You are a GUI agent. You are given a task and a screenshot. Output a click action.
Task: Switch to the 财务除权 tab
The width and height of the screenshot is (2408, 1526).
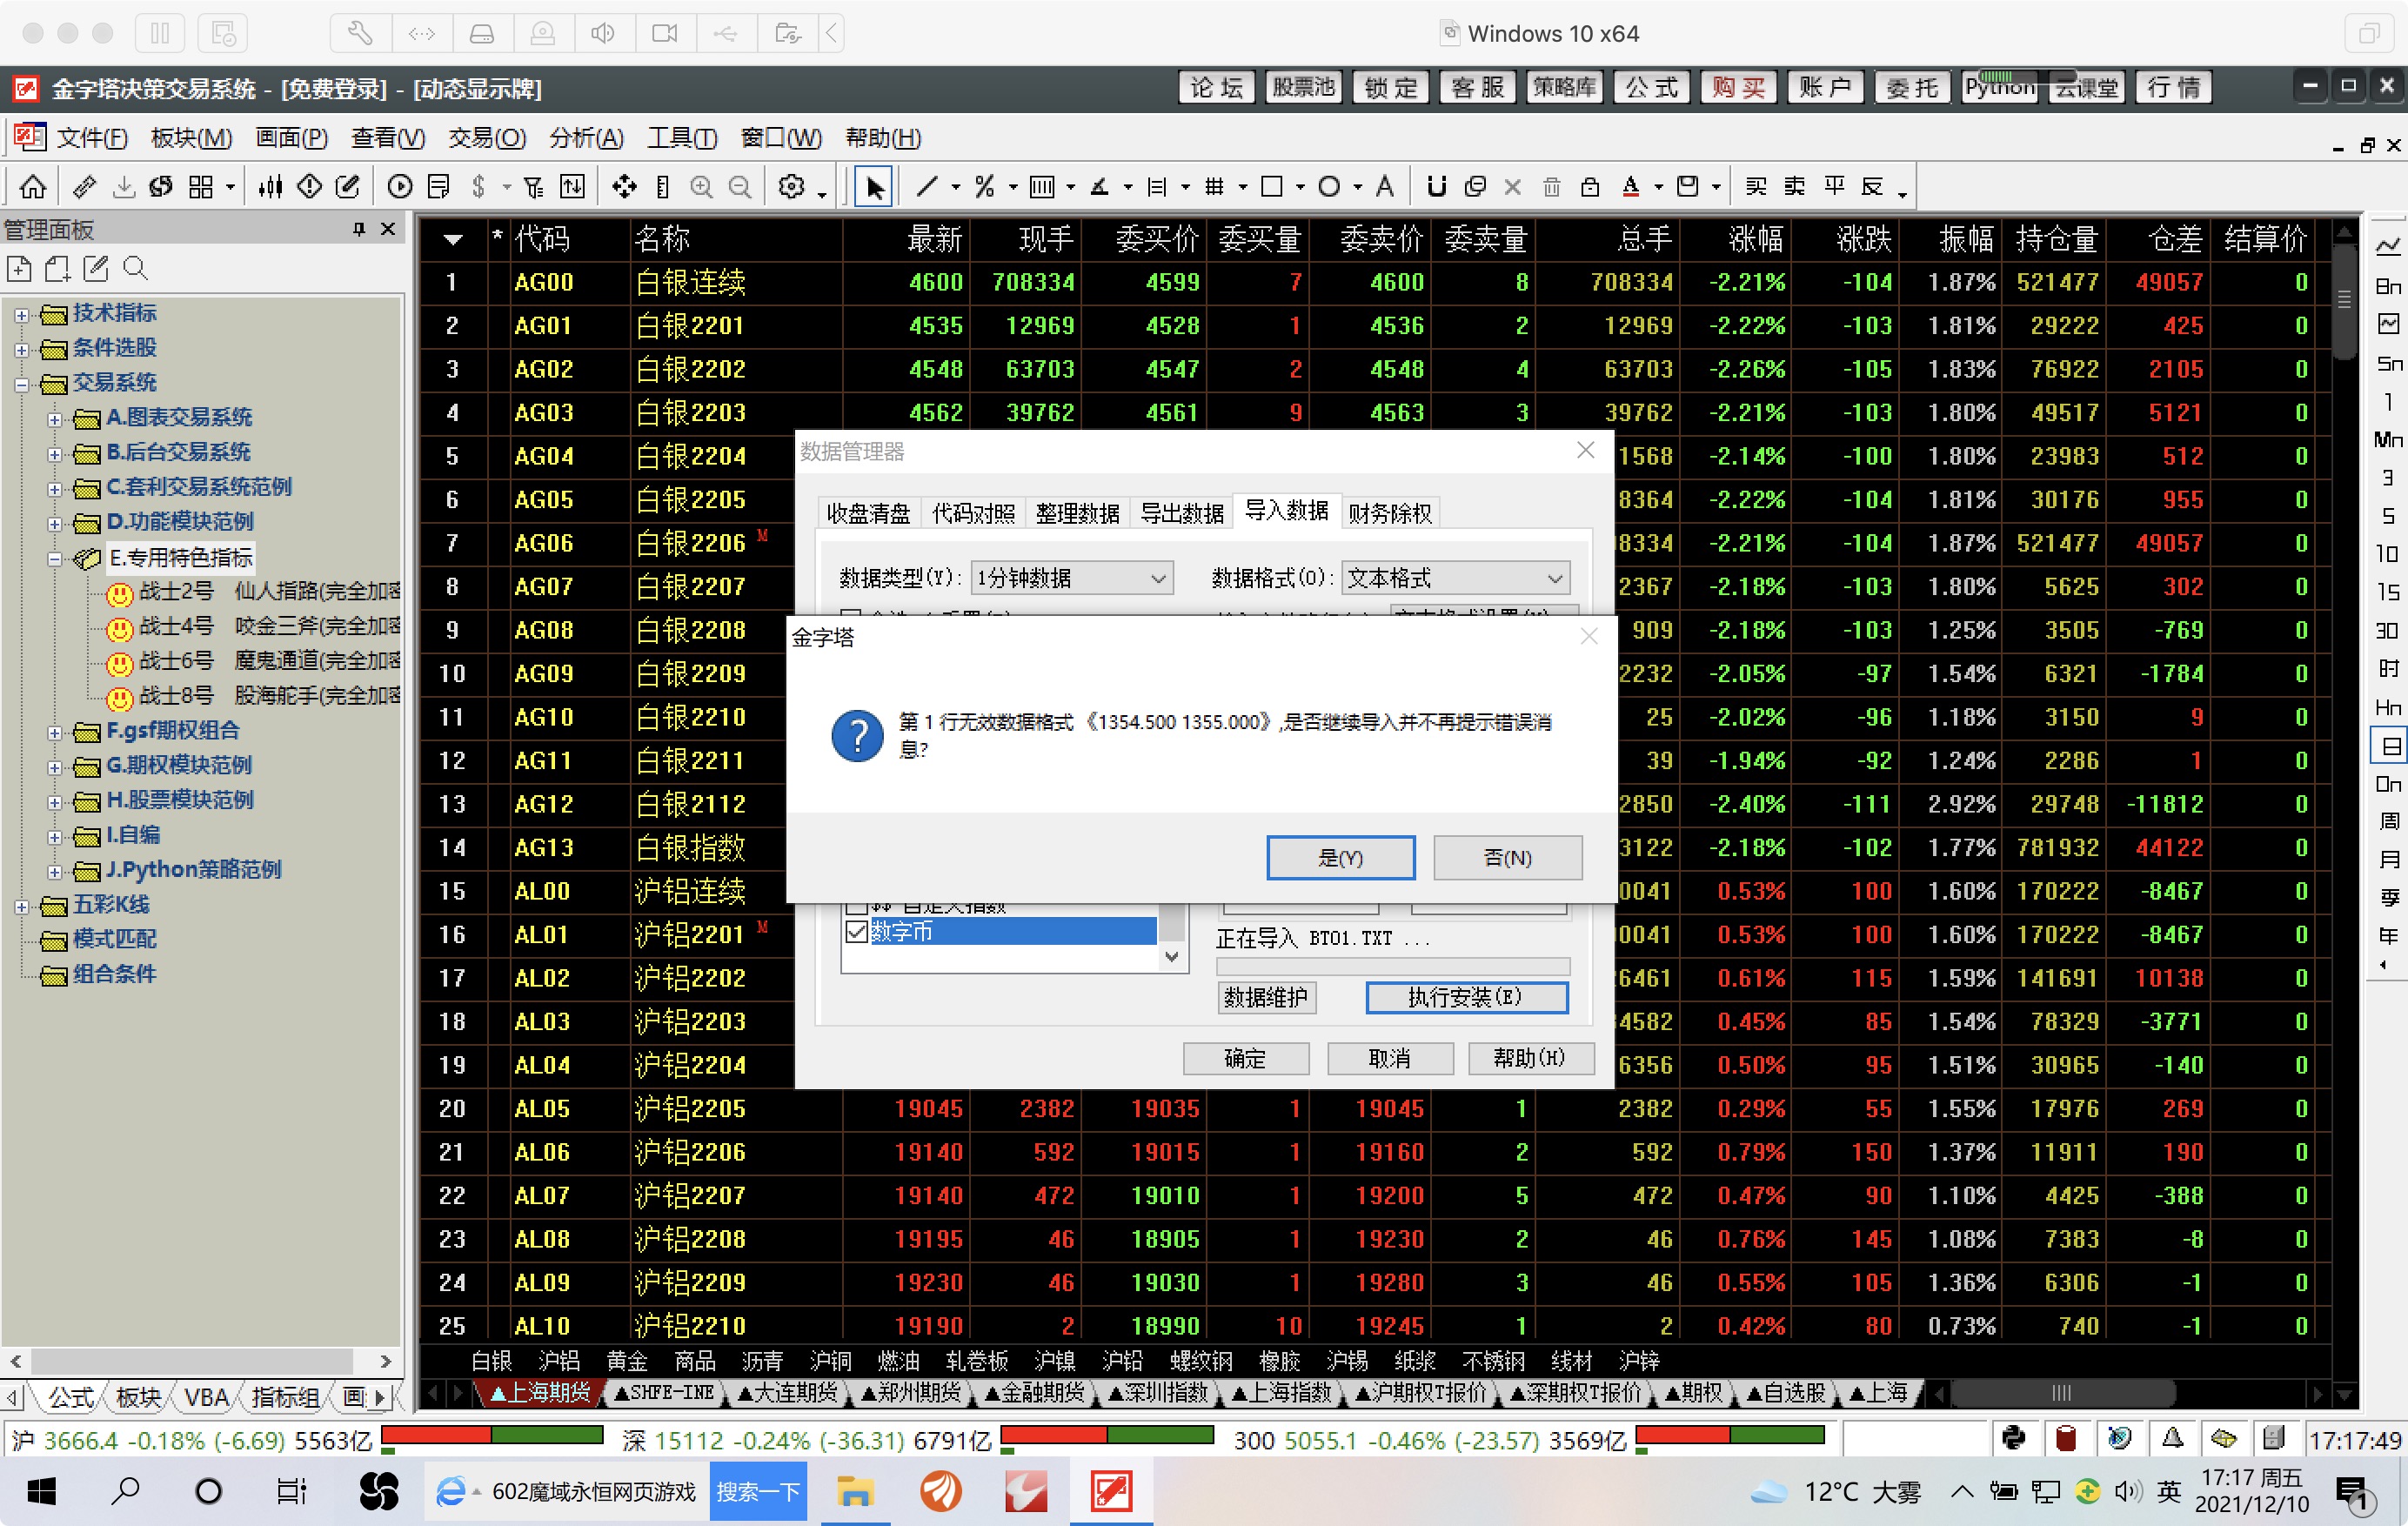pyautogui.click(x=1390, y=513)
